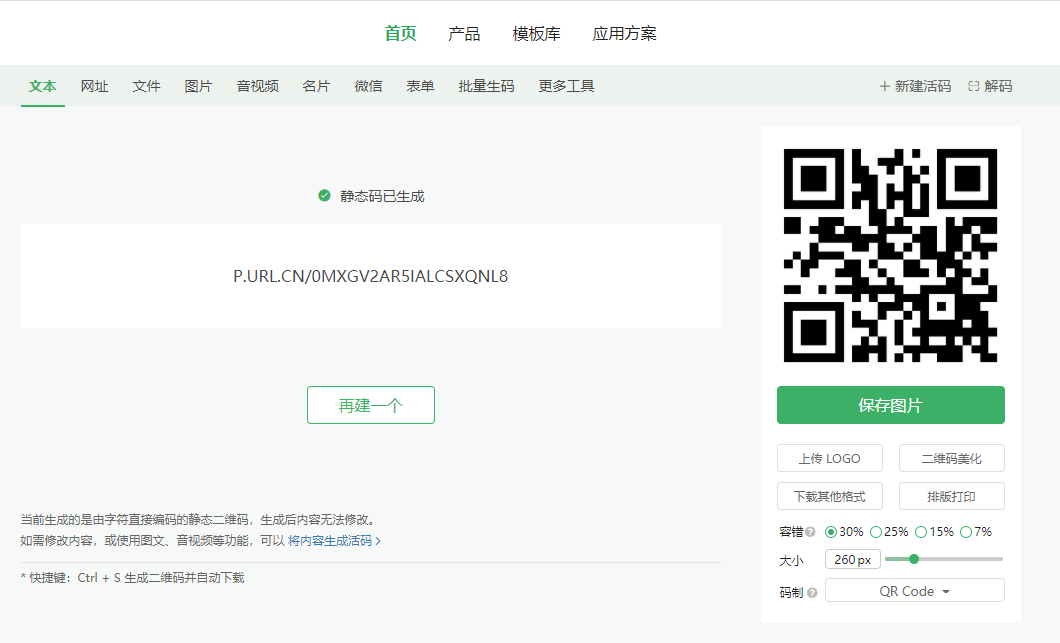Click the plus icon of 新建活码
Viewport: 1060px width, 643px height.
(x=884, y=87)
